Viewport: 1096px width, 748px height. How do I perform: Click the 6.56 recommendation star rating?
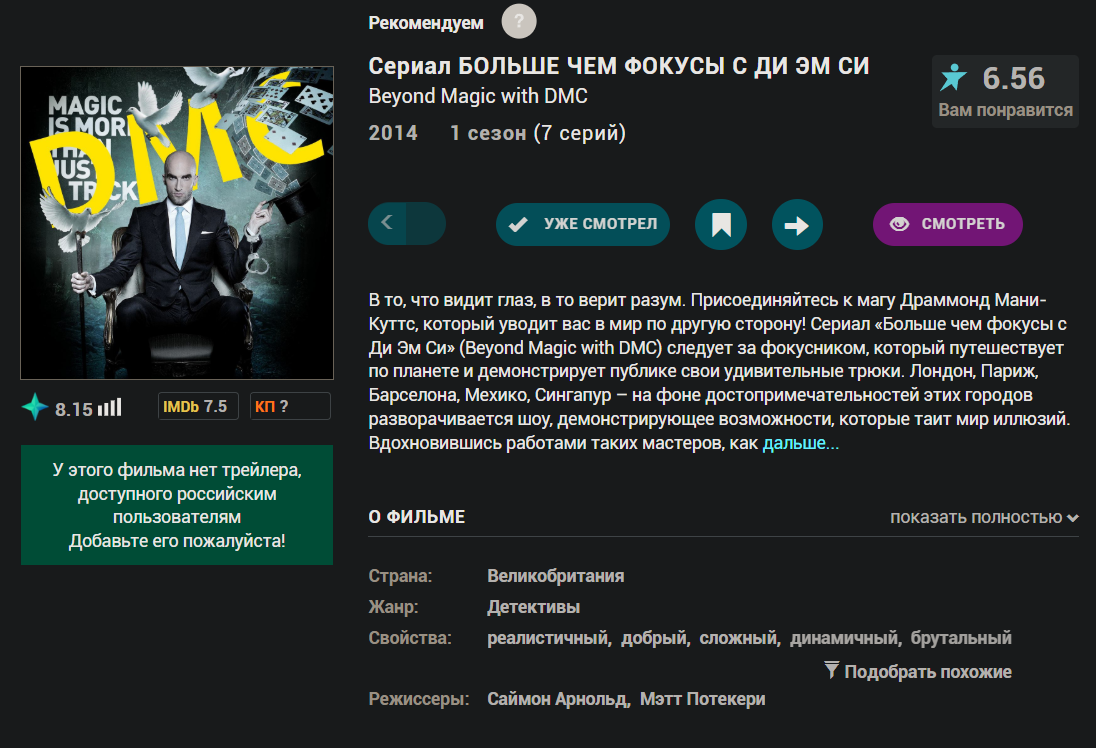tap(1005, 91)
